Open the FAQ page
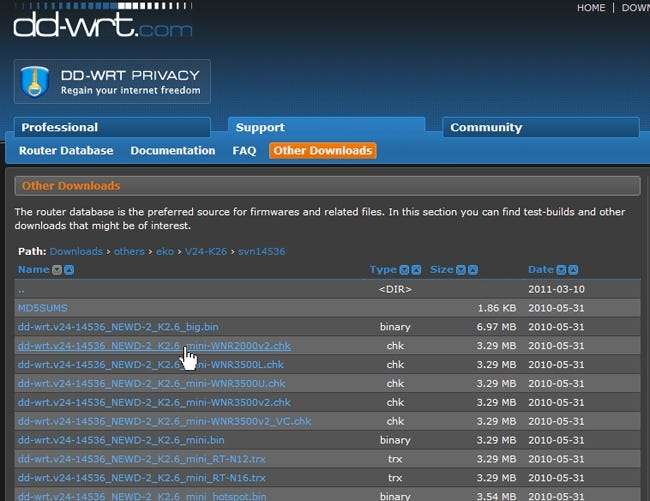This screenshot has height=501, width=650. [x=244, y=151]
